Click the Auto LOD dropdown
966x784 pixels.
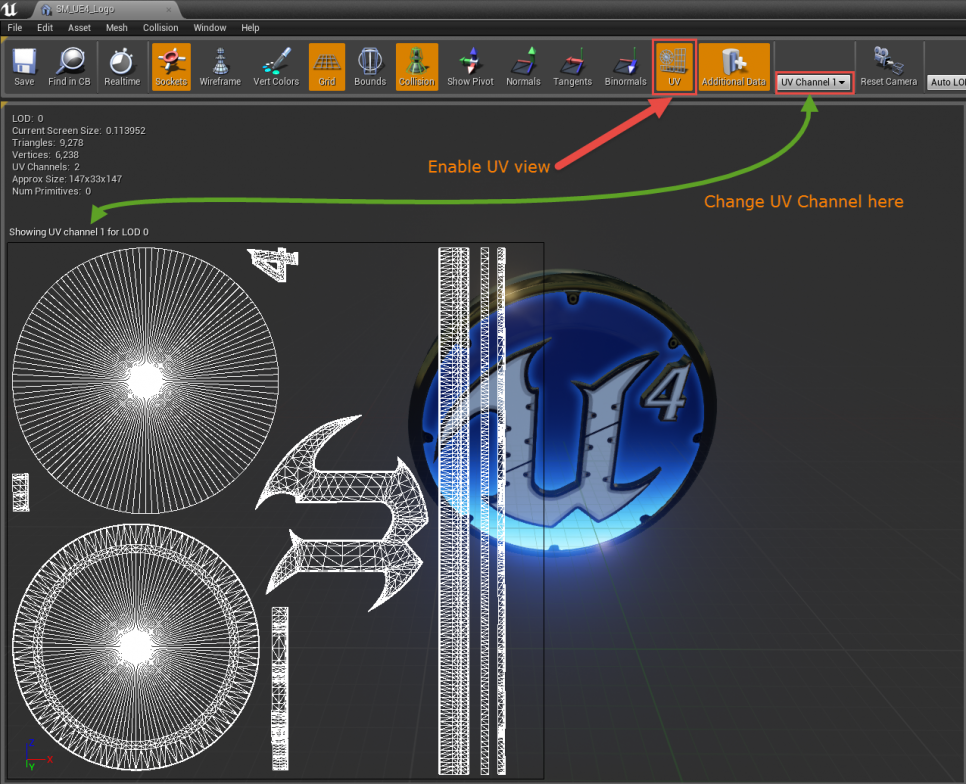(x=946, y=82)
